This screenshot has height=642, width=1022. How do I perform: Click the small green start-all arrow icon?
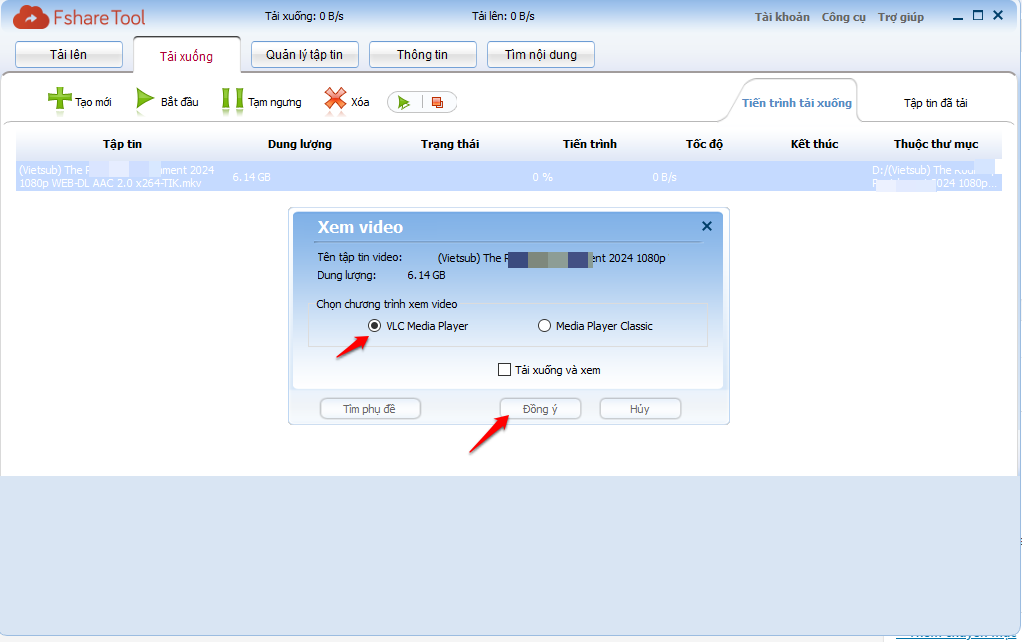coord(404,102)
